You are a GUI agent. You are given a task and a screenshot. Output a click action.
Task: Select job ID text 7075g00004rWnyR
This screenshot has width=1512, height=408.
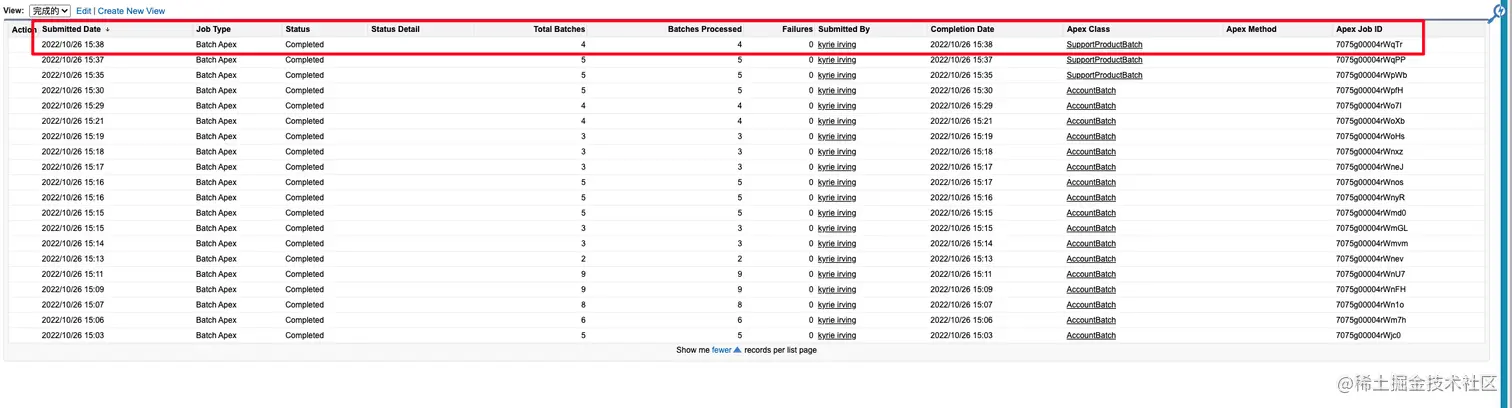pos(1370,198)
